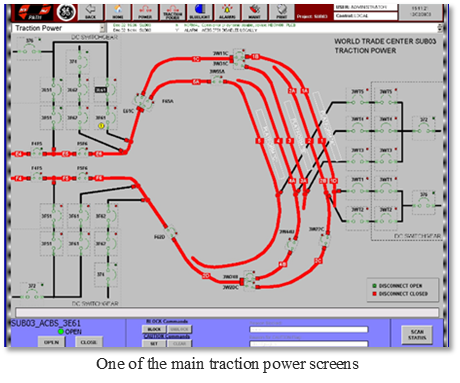
Task: Click the Control: LOCAL field
Action: point(366,16)
